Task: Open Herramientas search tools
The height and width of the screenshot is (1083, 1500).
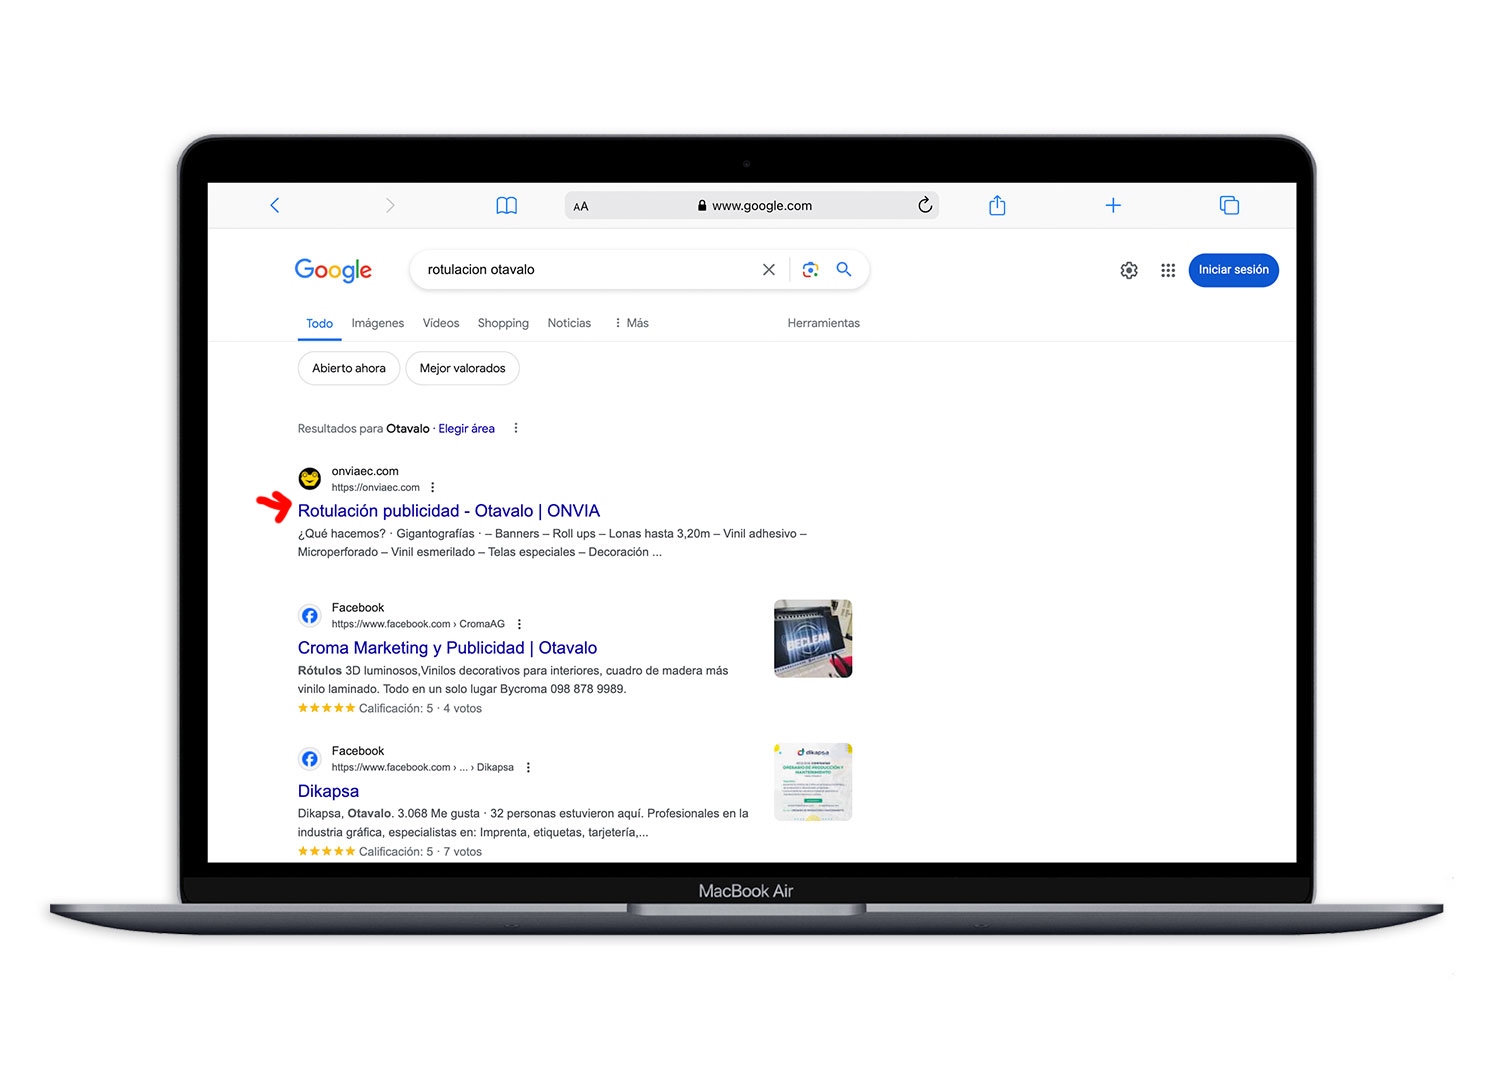Action: click(x=823, y=323)
